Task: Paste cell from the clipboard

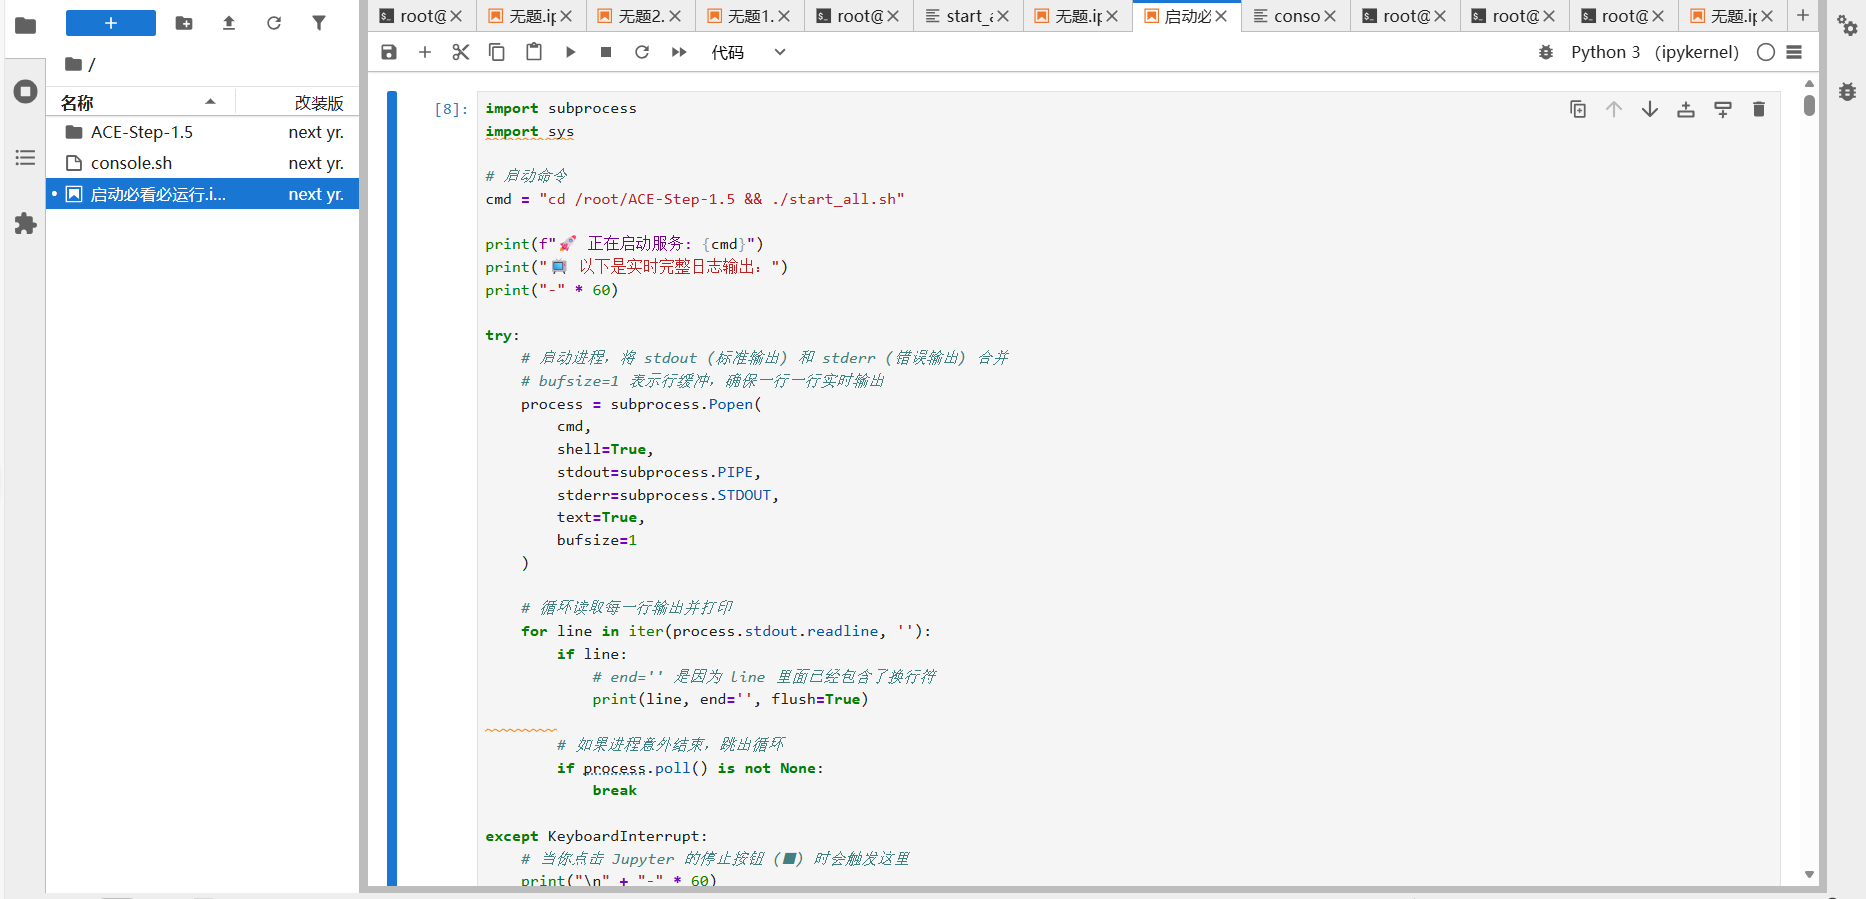Action: [534, 52]
